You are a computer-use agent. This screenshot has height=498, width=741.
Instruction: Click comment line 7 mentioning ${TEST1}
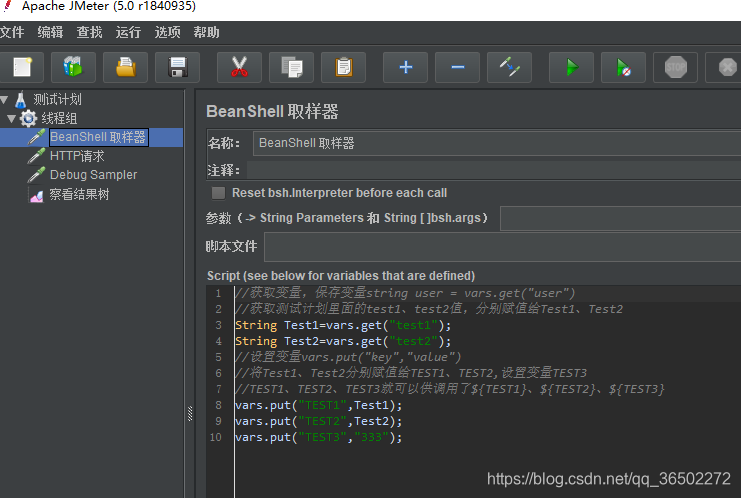(x=450, y=389)
